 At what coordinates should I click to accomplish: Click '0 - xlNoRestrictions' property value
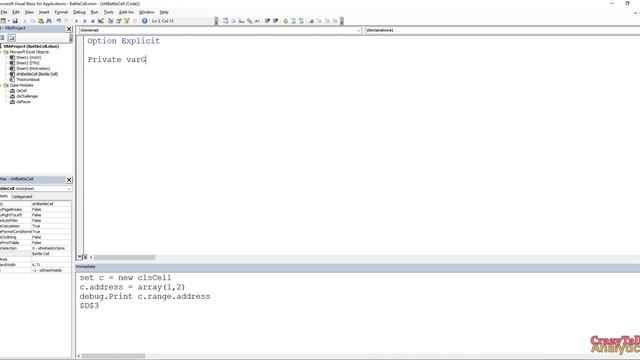tap(51, 248)
